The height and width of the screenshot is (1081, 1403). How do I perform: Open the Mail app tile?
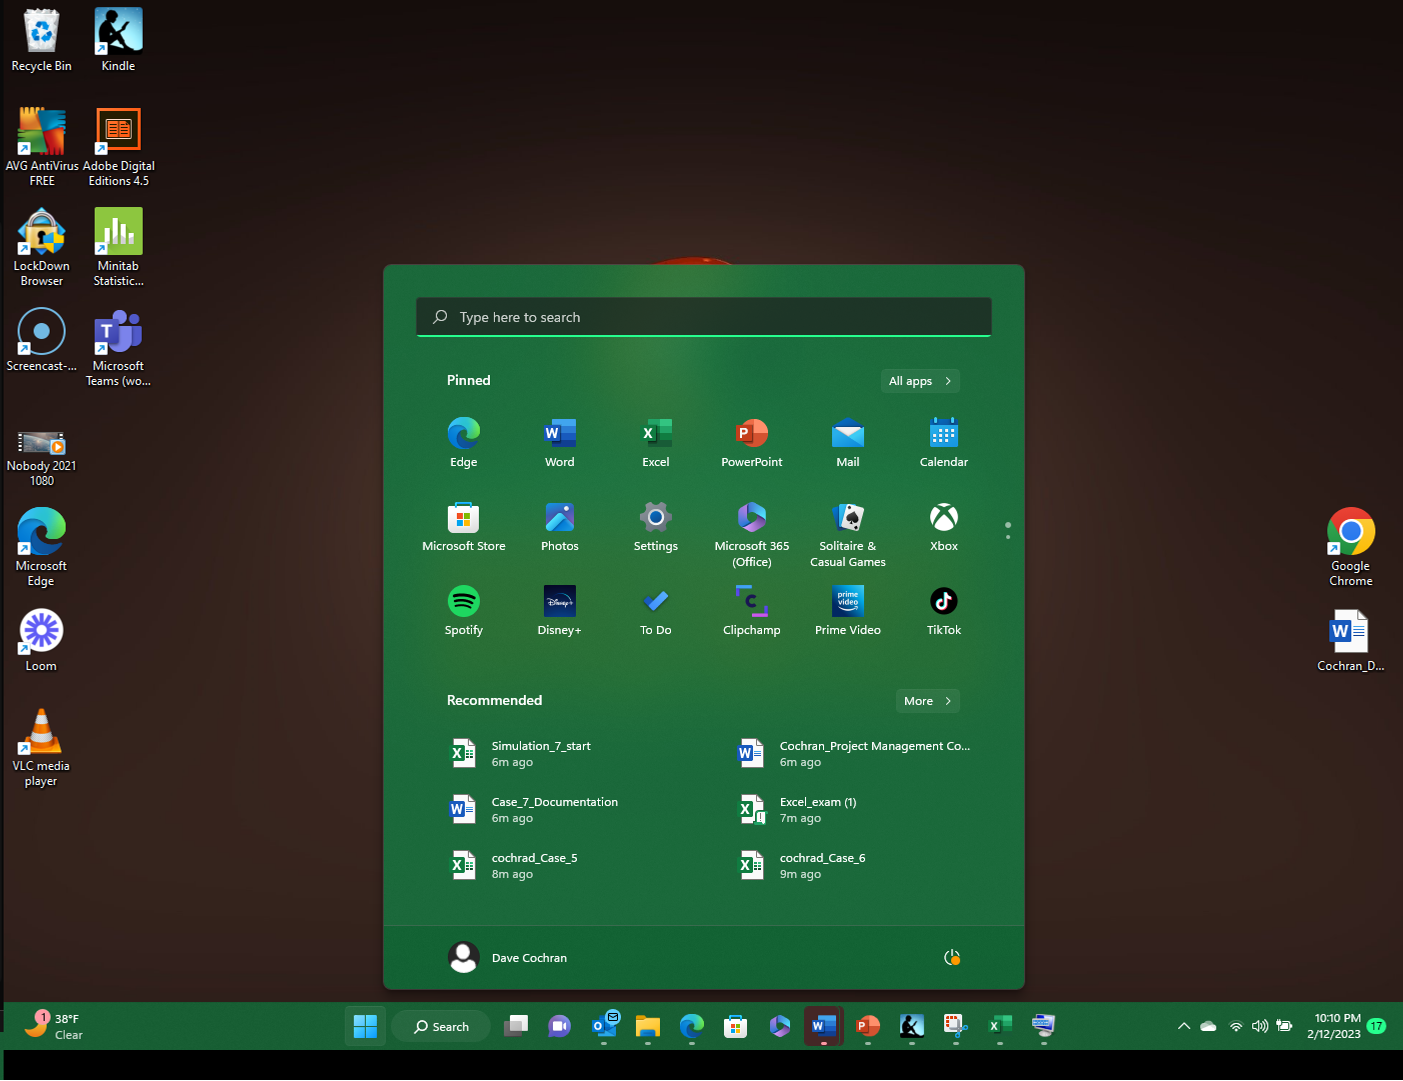click(x=847, y=442)
